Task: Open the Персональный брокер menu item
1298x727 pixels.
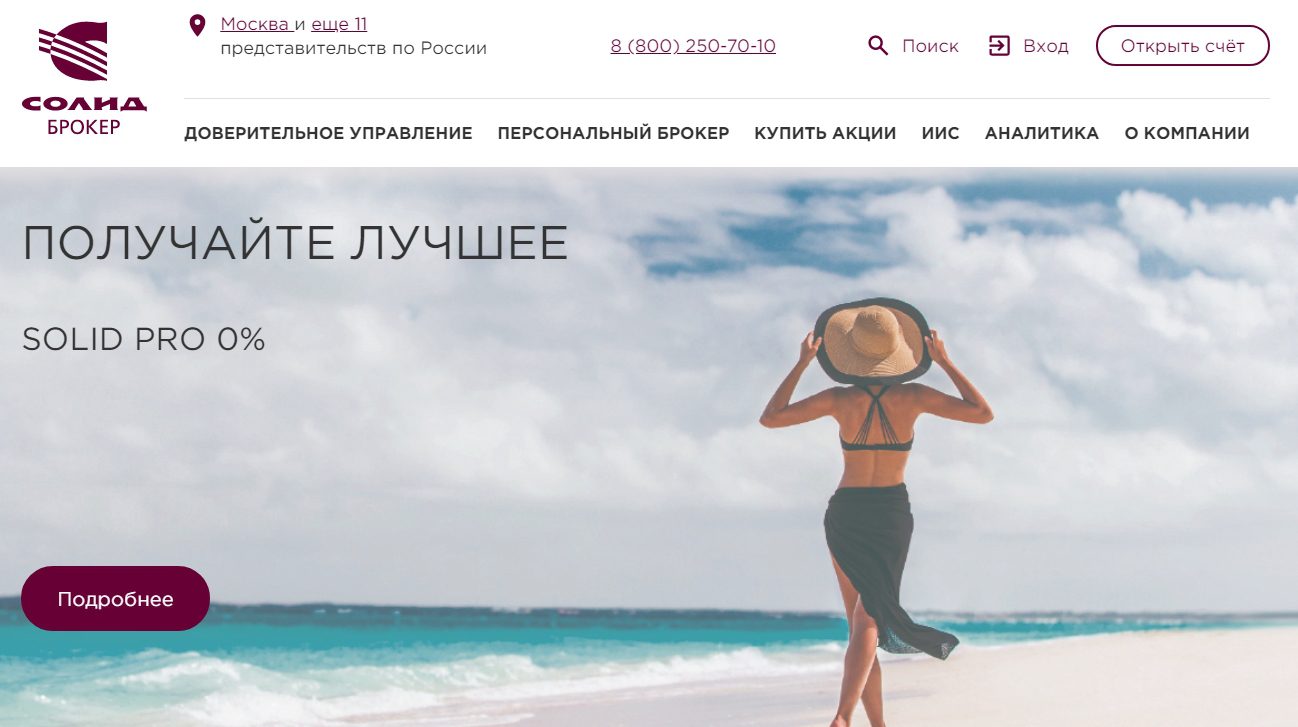Action: pyautogui.click(x=613, y=133)
